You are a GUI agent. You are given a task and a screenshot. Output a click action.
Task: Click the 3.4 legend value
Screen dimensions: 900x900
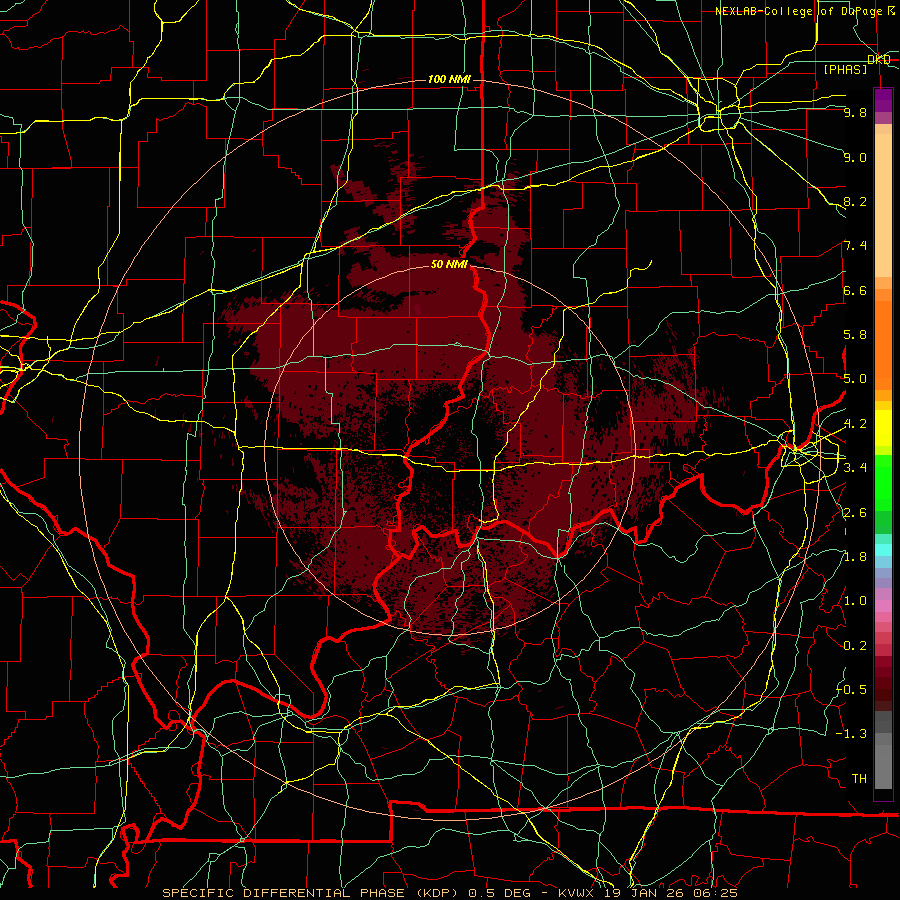pos(855,467)
